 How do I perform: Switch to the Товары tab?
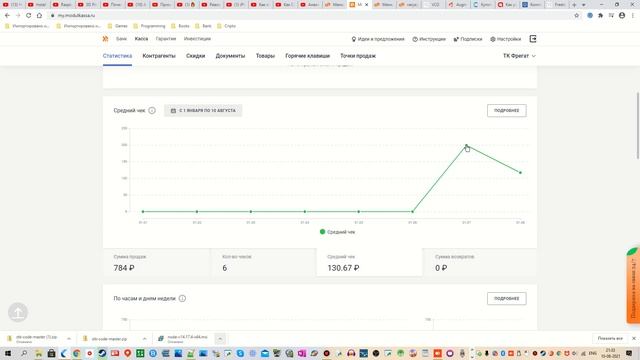265,56
